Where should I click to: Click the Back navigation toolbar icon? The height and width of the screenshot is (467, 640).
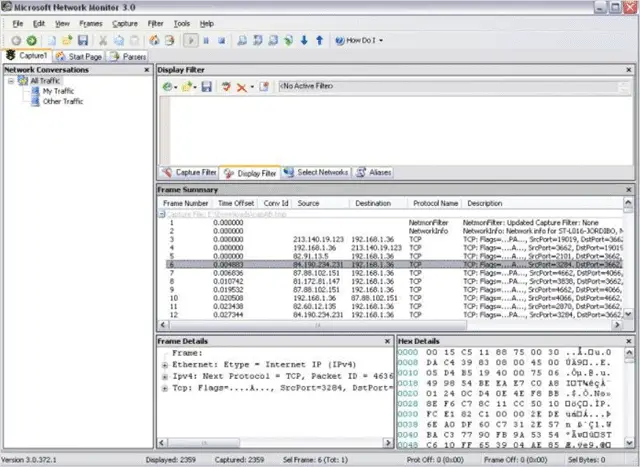click(16, 40)
